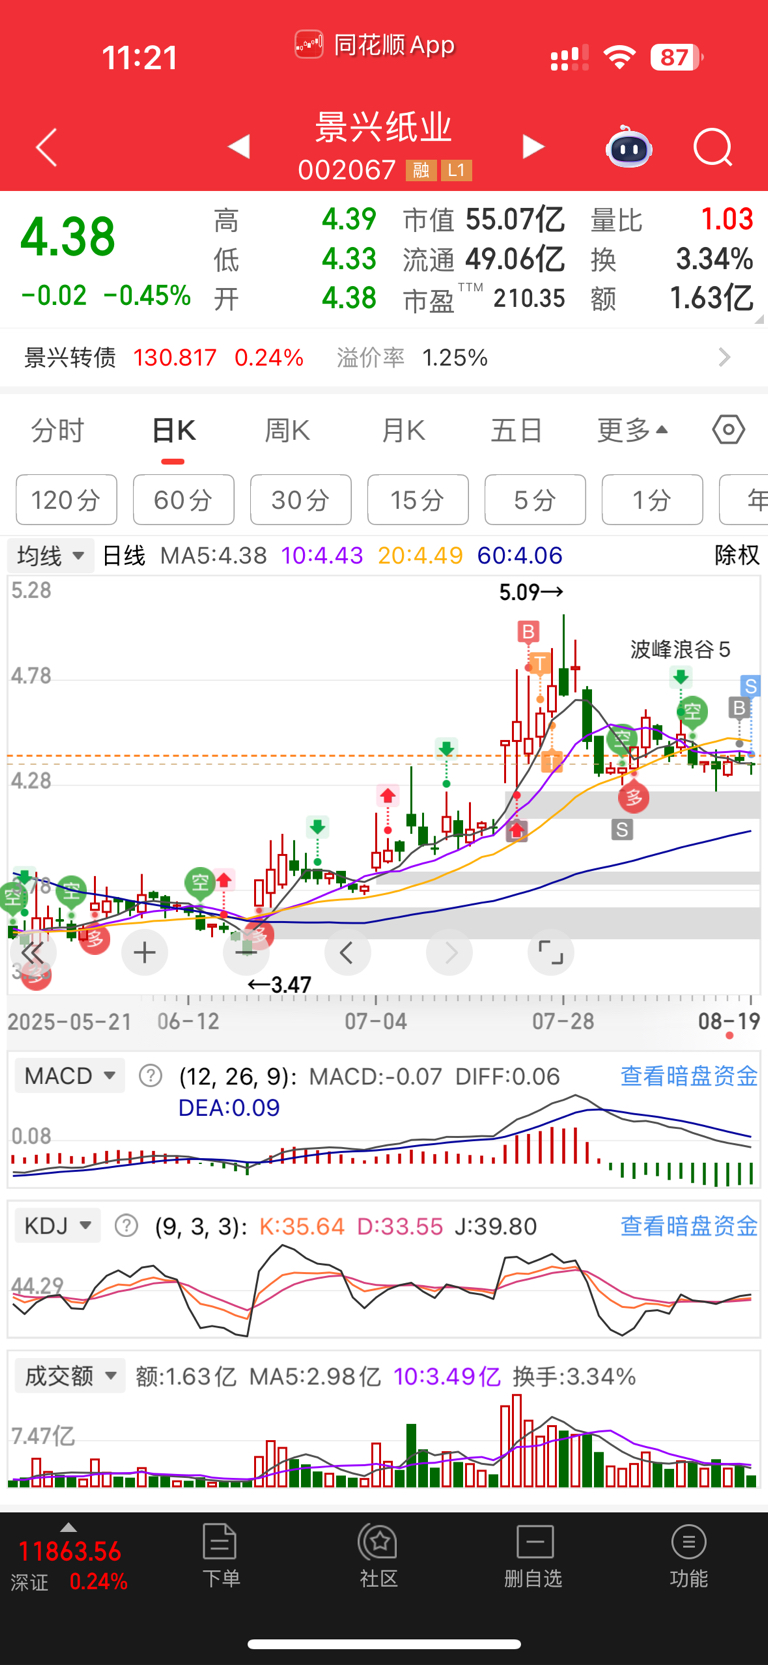Tap the 融 margin badge
769x1665 pixels.
(421, 171)
